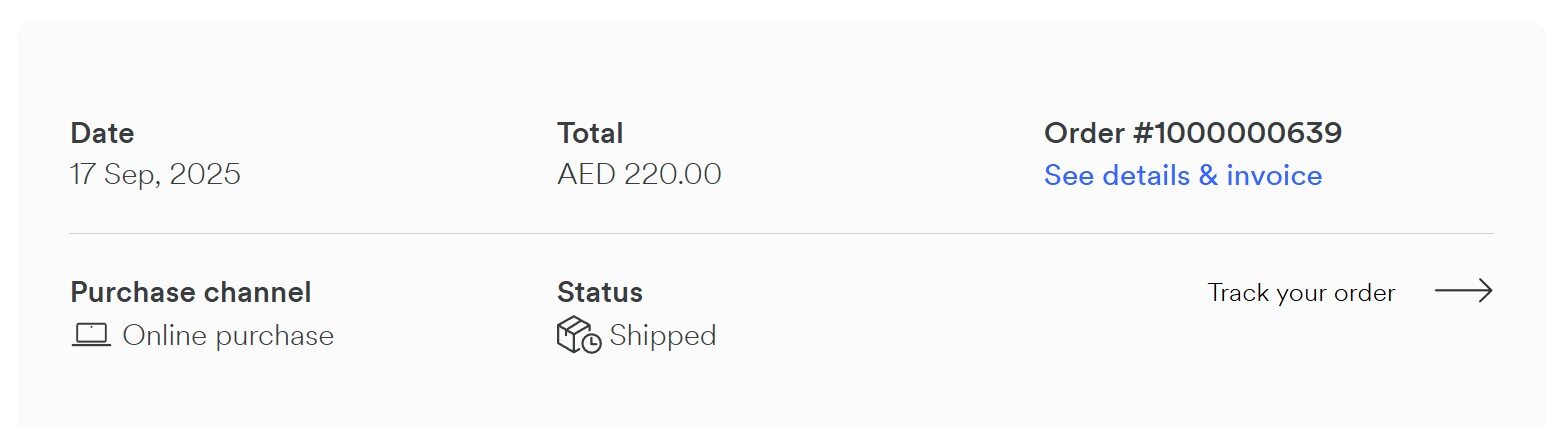This screenshot has height=426, width=1566.
Task: Click the shipped package box icon
Action: (x=573, y=333)
